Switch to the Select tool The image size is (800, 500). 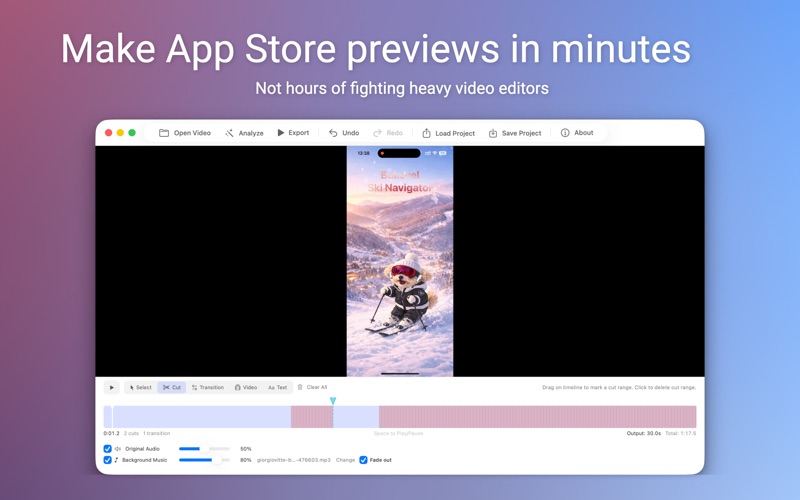point(140,387)
